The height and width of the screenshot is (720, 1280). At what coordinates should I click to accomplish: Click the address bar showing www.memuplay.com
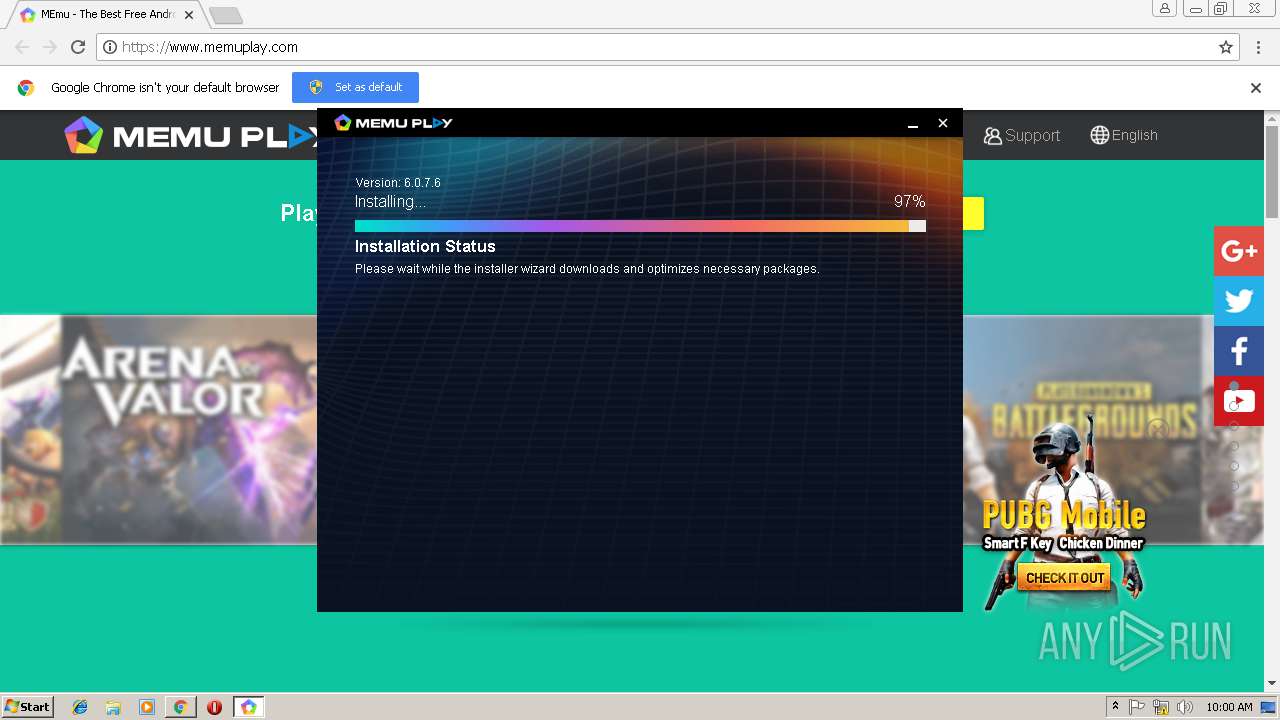[x=668, y=47]
